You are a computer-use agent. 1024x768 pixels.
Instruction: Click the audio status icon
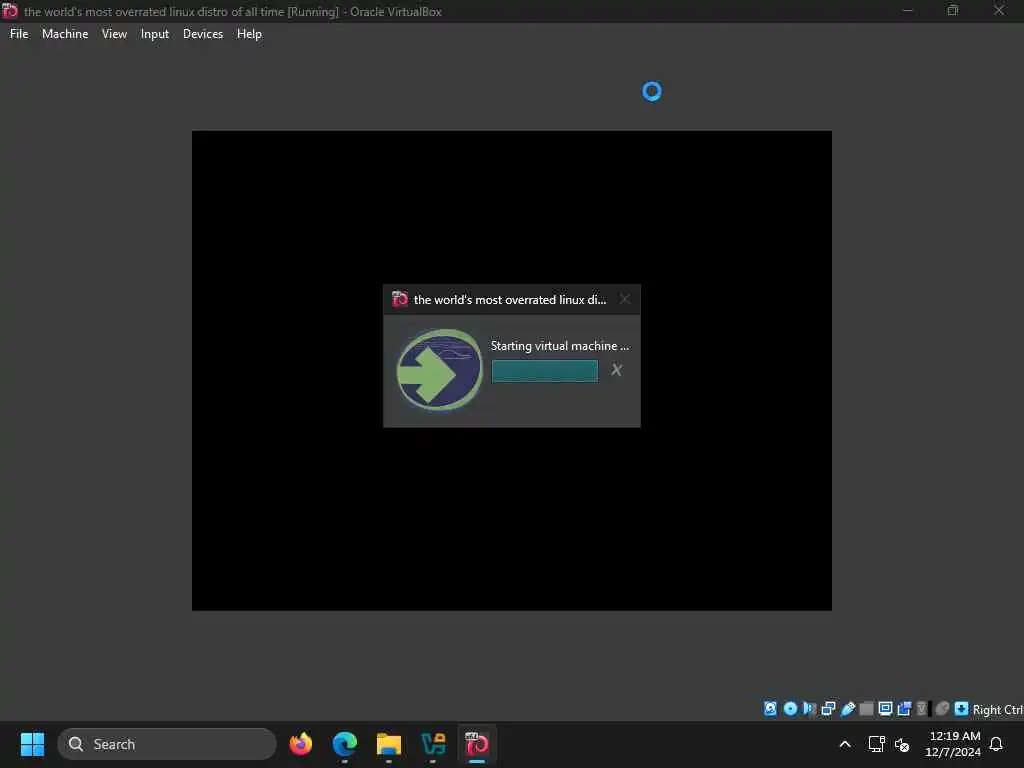[x=808, y=709]
